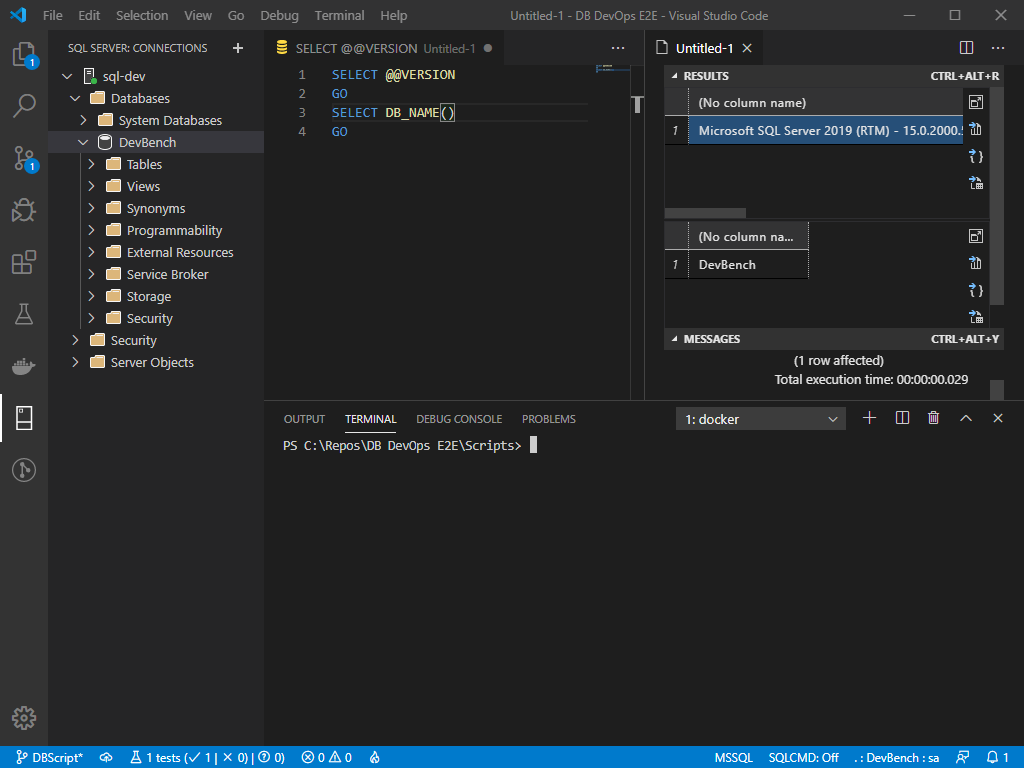Open notifications bell in status bar

997,758
